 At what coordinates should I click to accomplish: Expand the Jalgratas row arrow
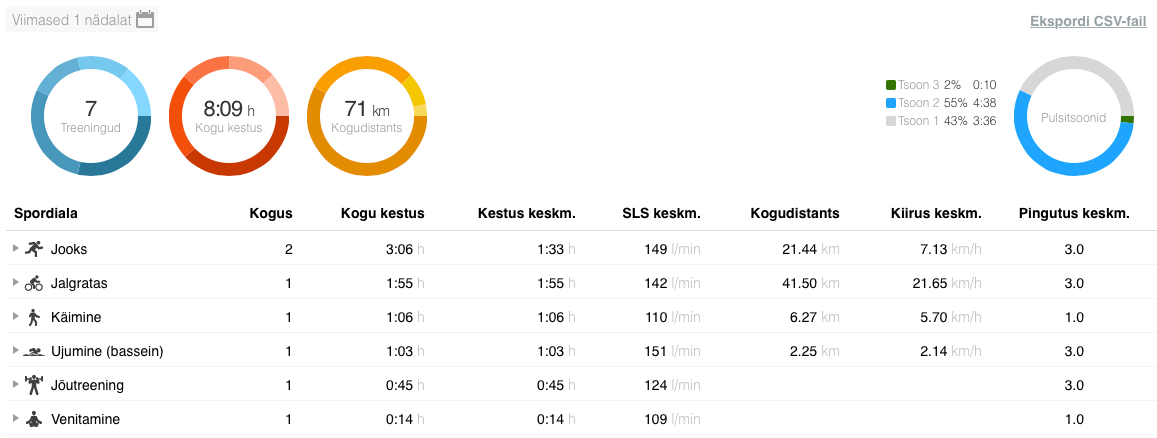click(x=15, y=283)
